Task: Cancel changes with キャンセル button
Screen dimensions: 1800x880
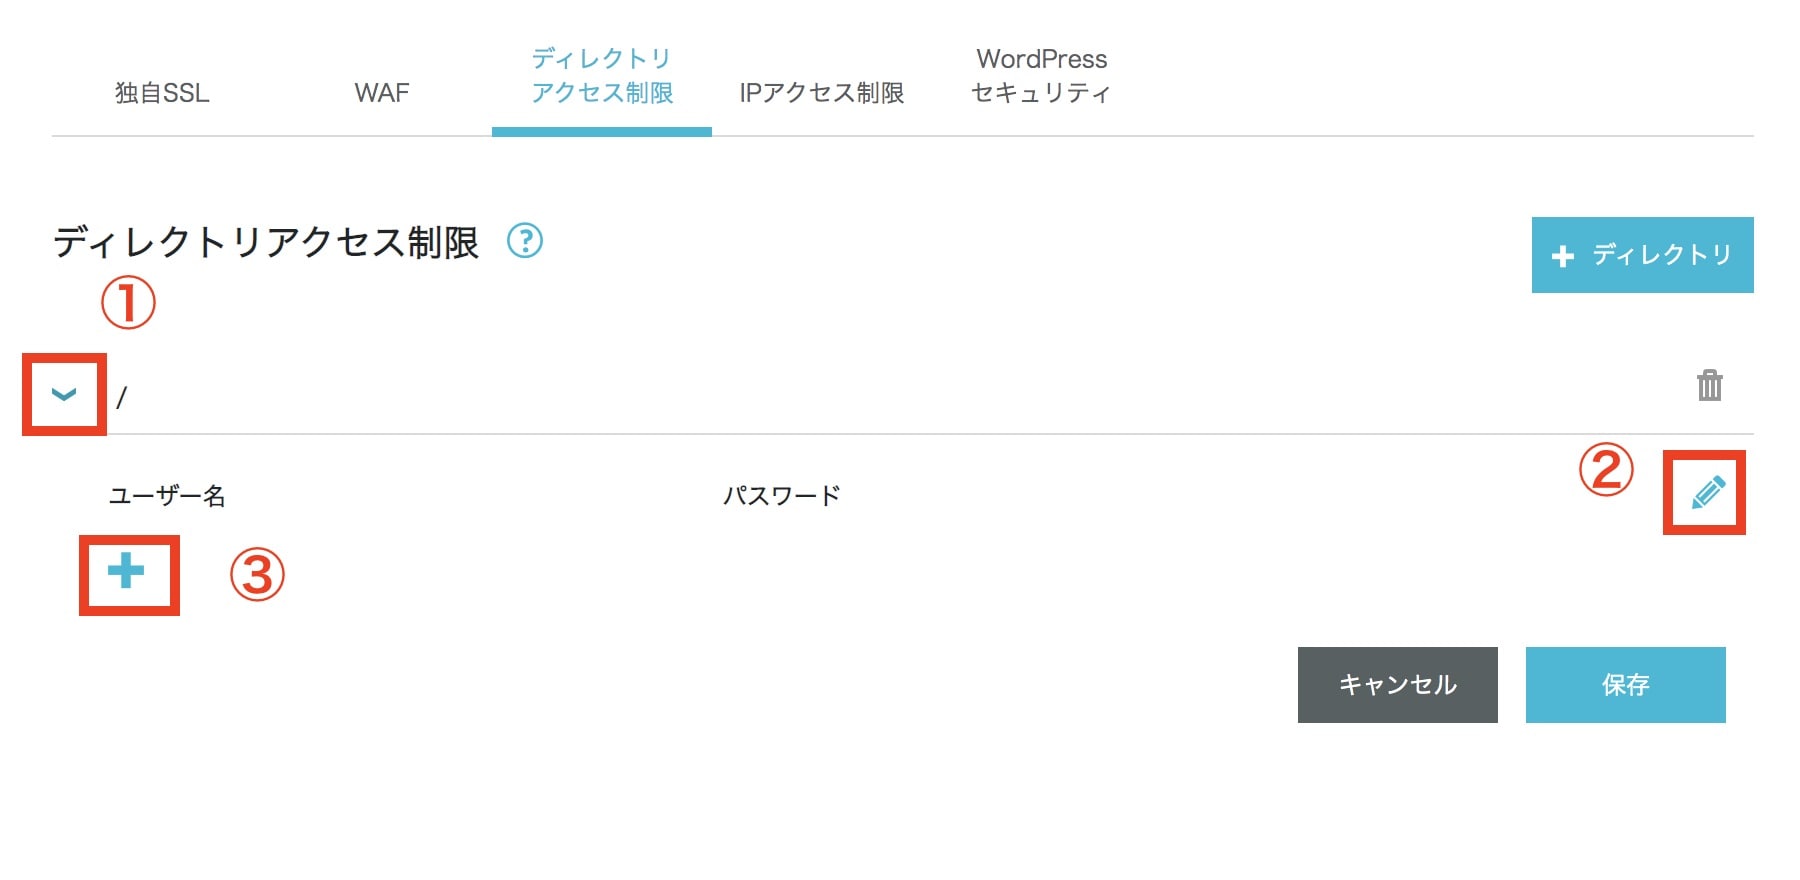Action: click(1398, 685)
